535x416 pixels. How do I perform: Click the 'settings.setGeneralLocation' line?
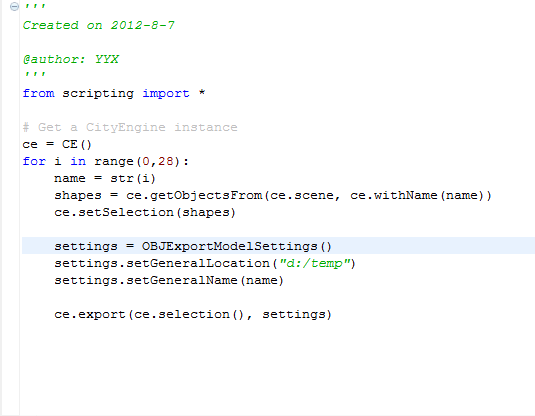[205, 263]
